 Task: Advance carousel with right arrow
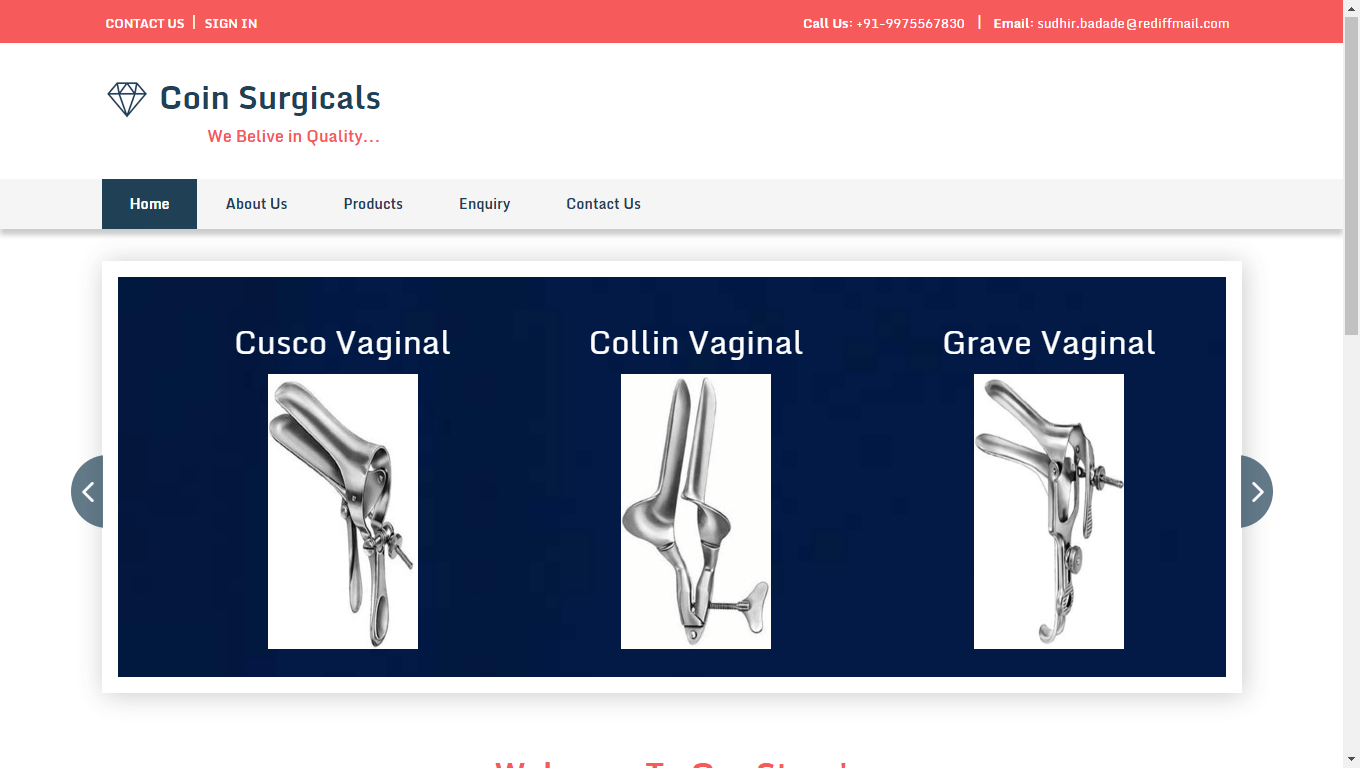(1257, 491)
